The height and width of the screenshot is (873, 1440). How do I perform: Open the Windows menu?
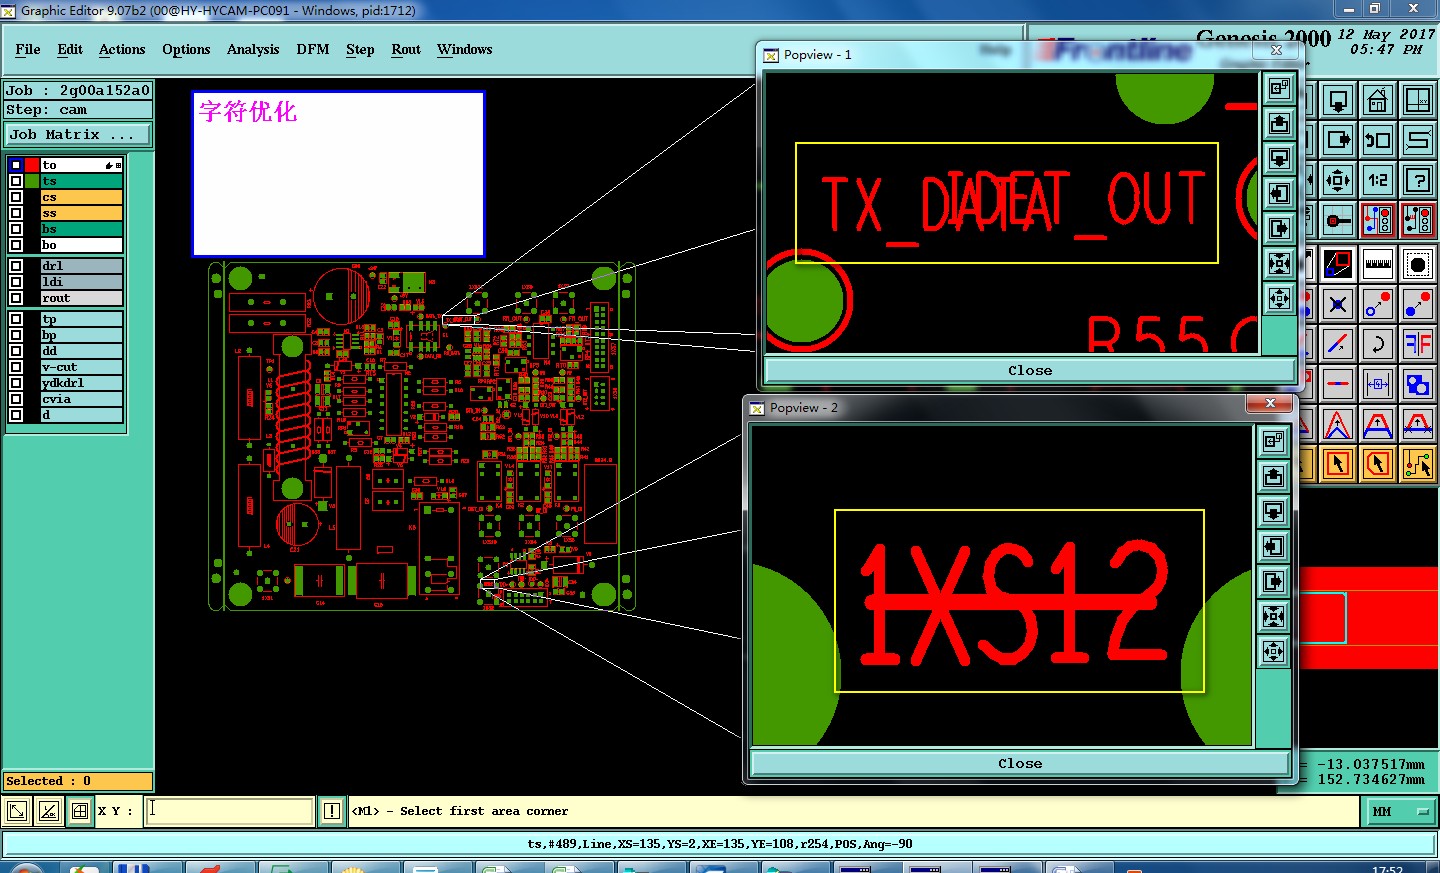tap(464, 49)
